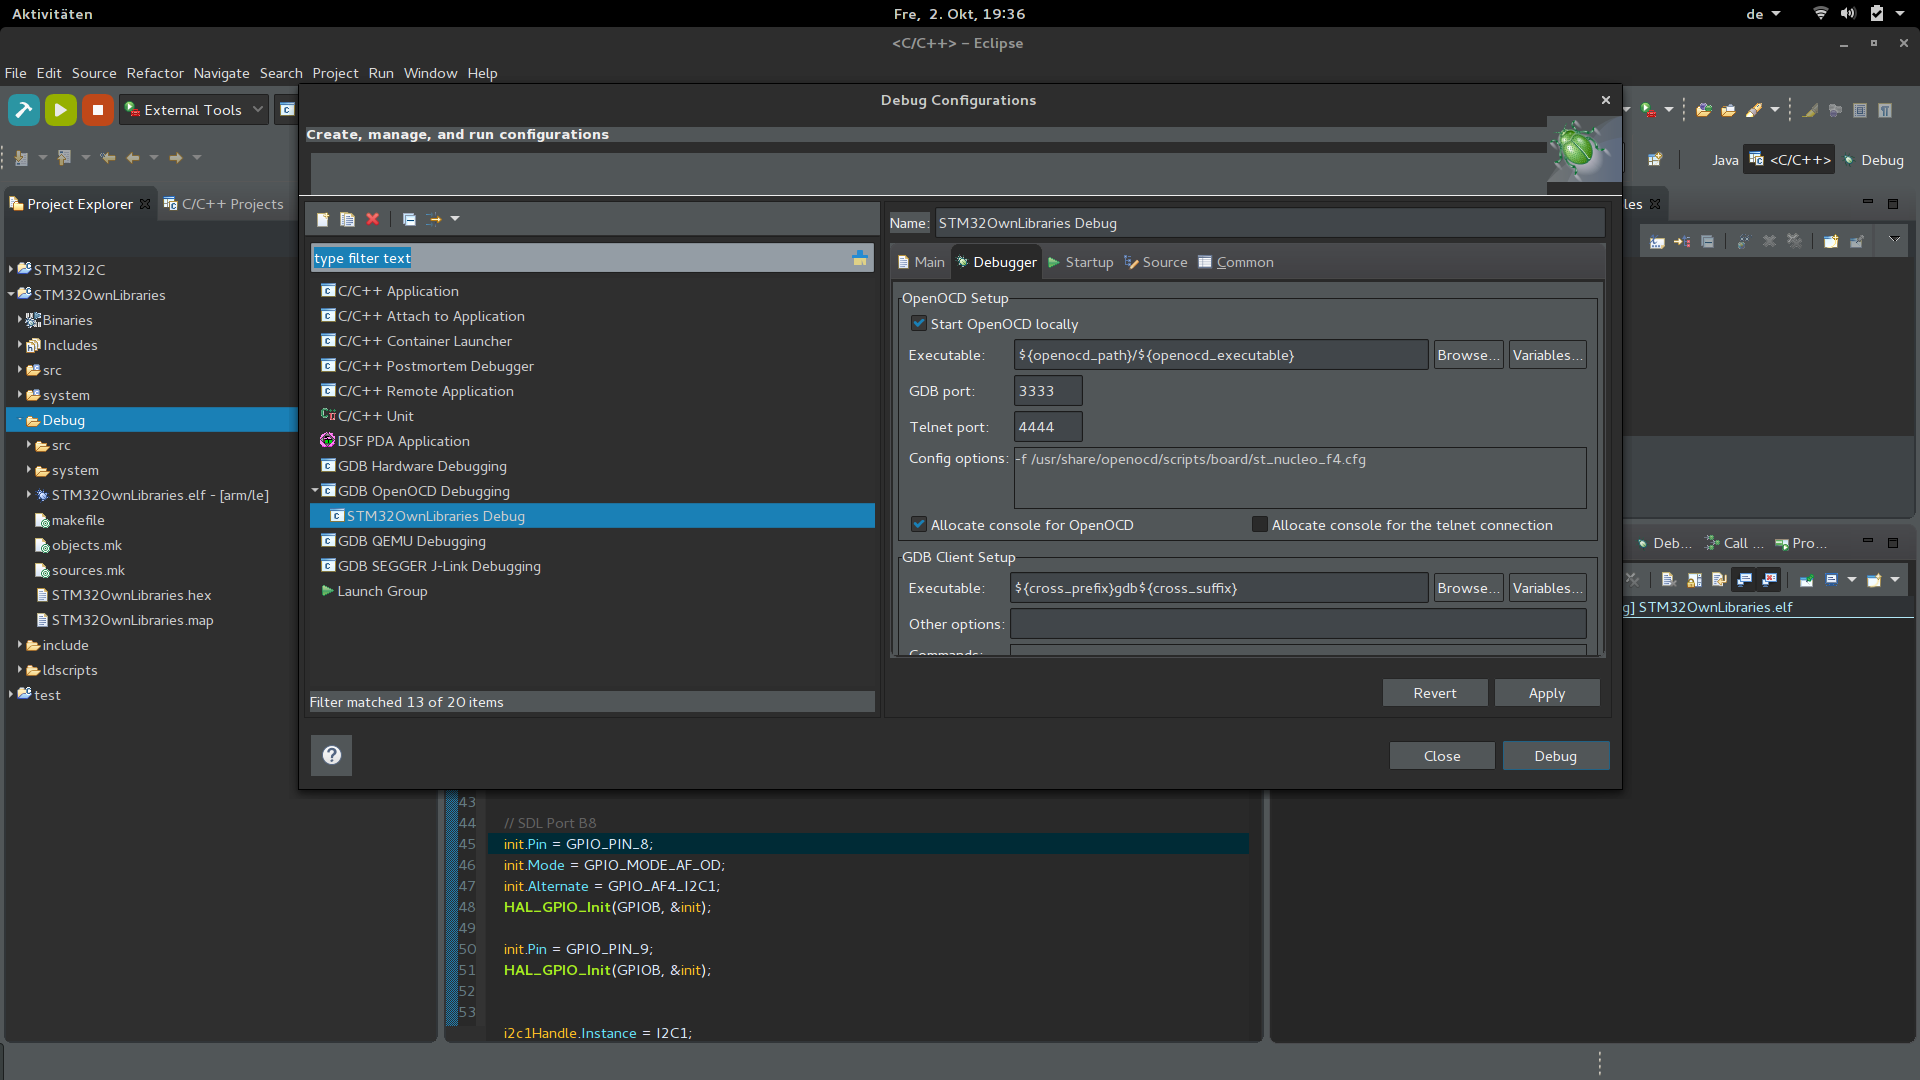Viewport: 1920px width, 1080px height.
Task: Click the green Run toolbar button
Action: pyautogui.click(x=60, y=110)
